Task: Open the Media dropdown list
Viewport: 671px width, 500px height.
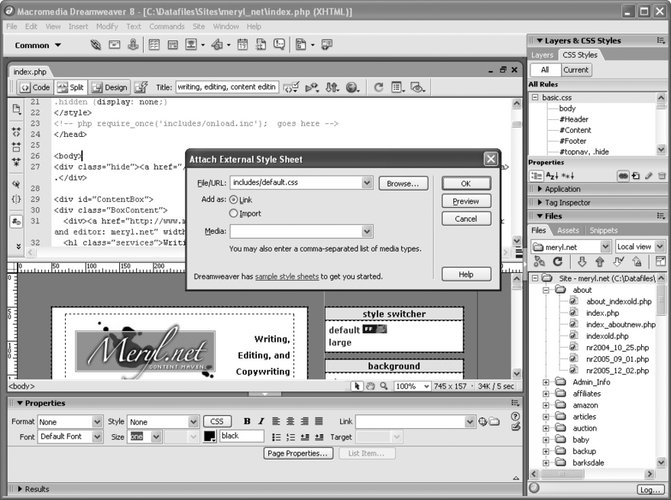Action: click(367, 231)
